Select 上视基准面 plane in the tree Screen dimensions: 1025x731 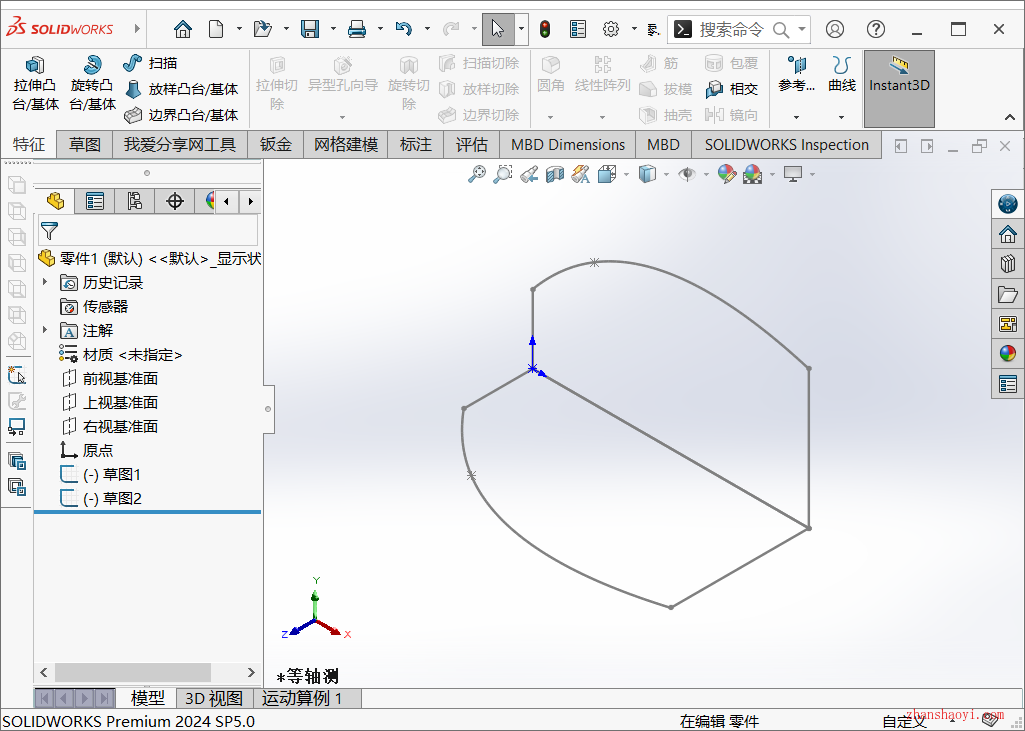pyautogui.click(x=110, y=402)
